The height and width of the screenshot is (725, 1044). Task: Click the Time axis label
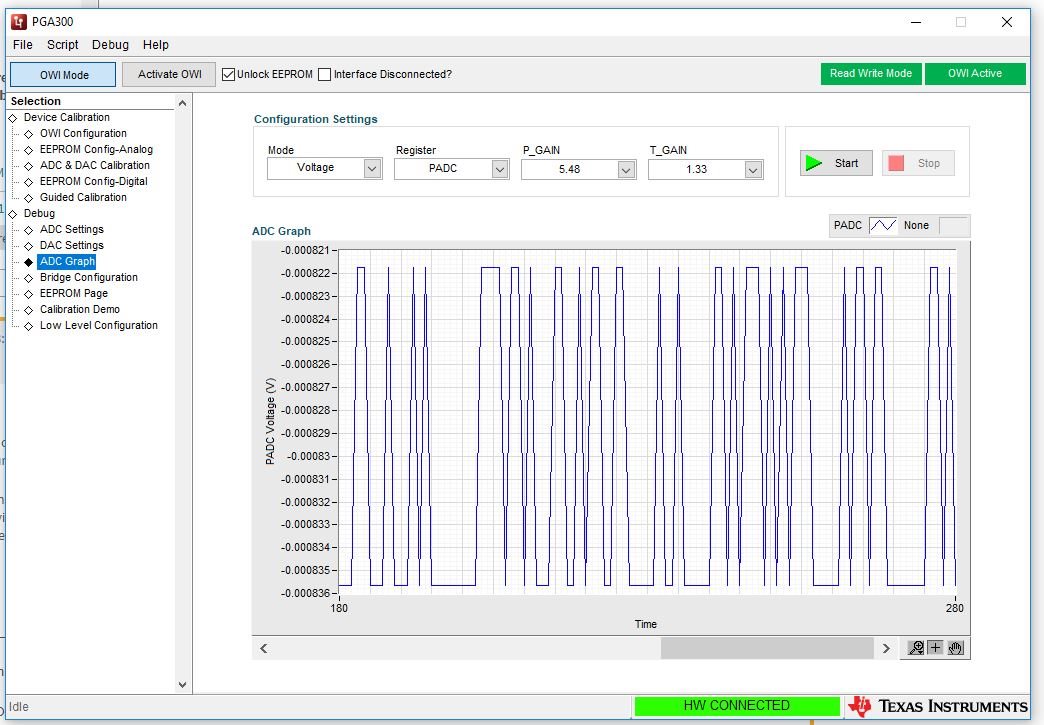[646, 624]
